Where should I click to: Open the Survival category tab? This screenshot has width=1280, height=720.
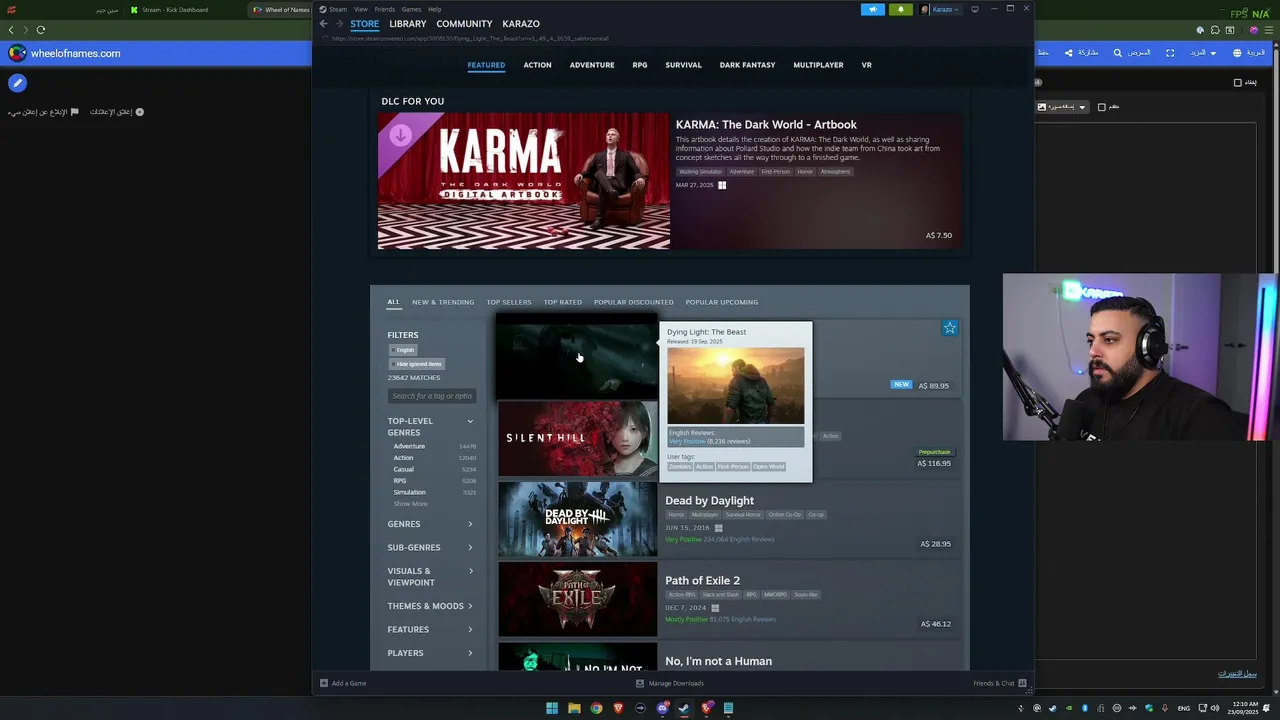click(x=684, y=65)
